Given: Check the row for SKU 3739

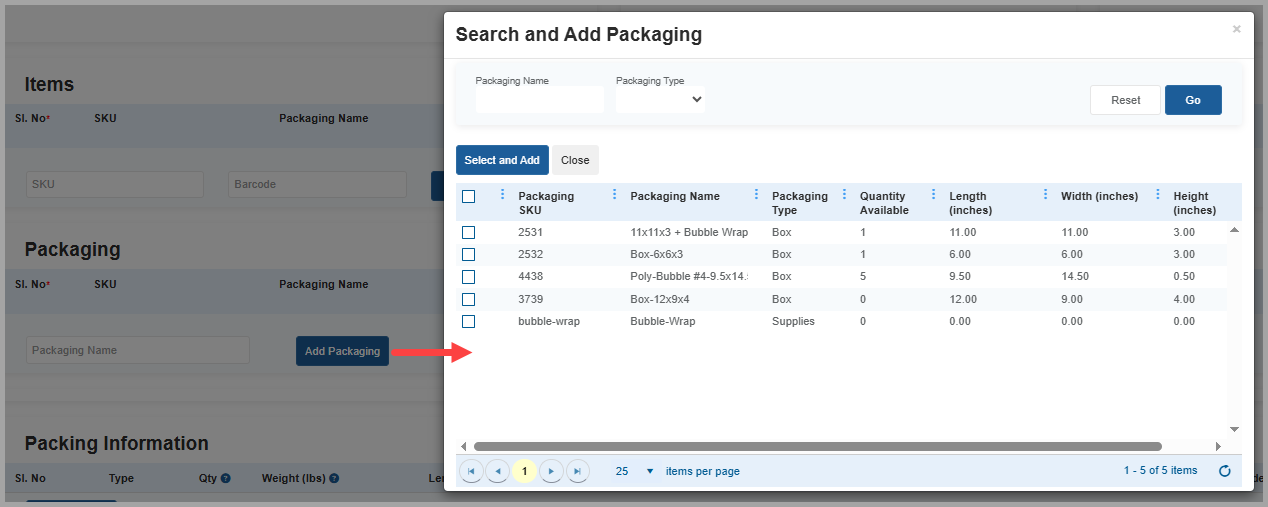Looking at the screenshot, I should 469,299.
